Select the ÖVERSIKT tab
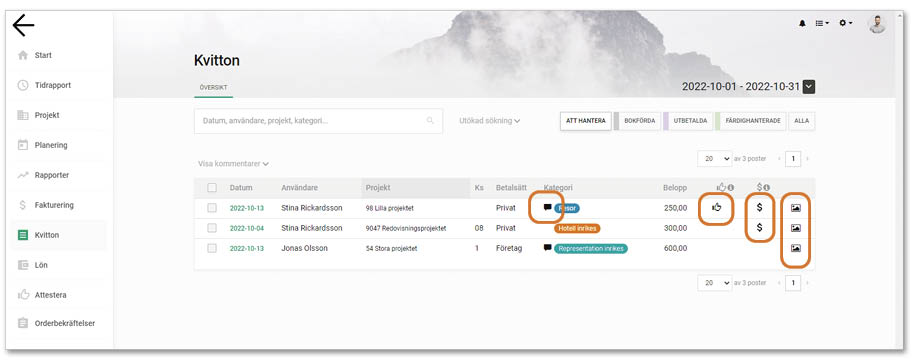The image size is (912, 363). coord(213,88)
